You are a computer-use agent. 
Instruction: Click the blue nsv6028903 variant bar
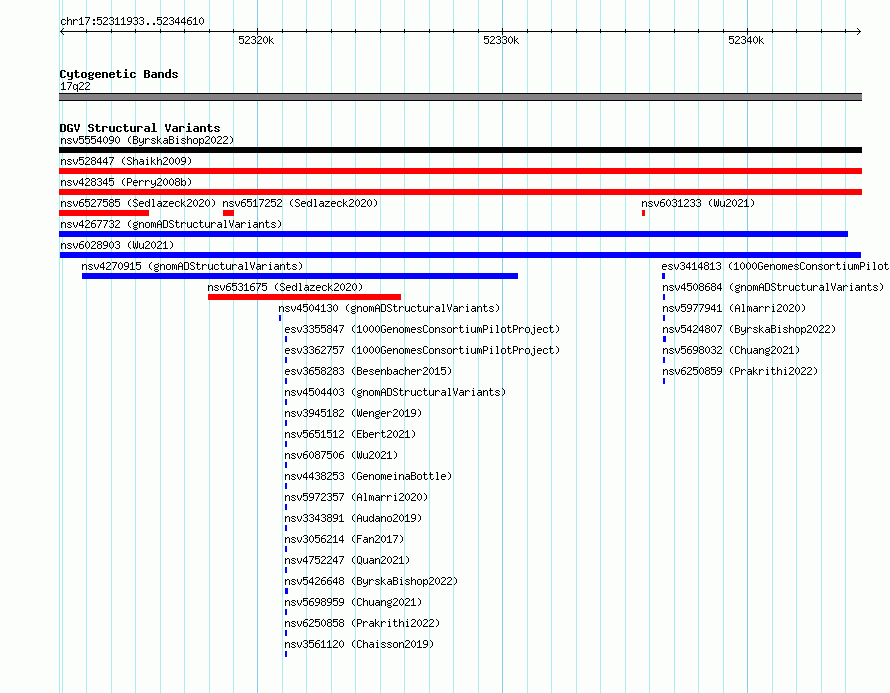click(x=460, y=255)
